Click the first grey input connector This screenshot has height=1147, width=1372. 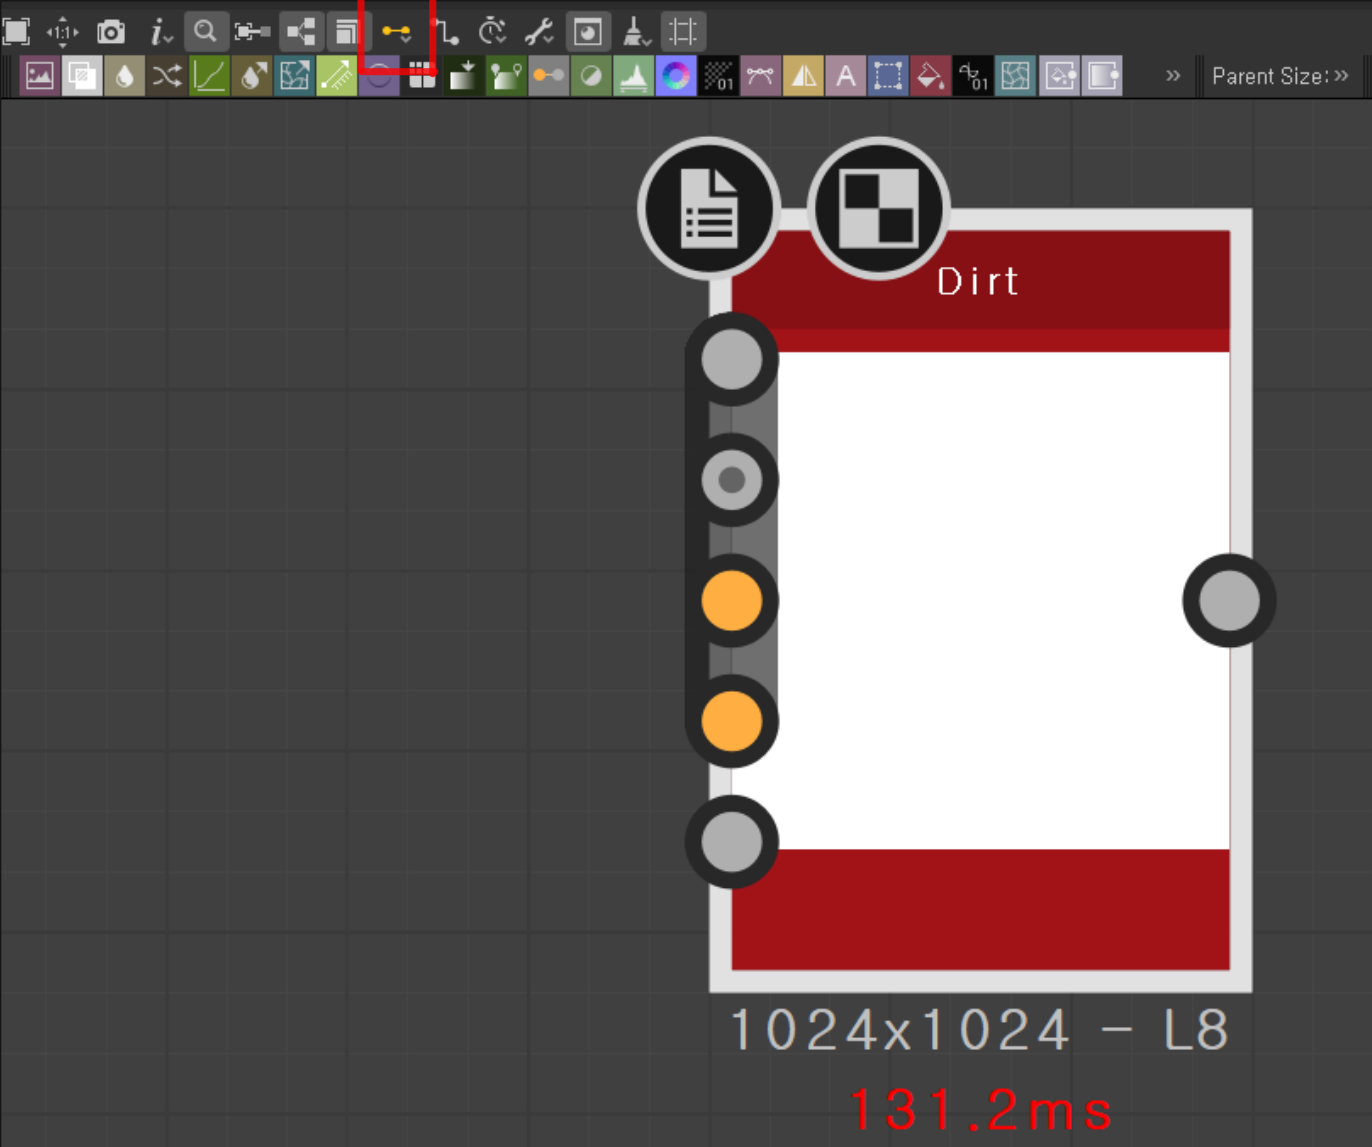732,360
